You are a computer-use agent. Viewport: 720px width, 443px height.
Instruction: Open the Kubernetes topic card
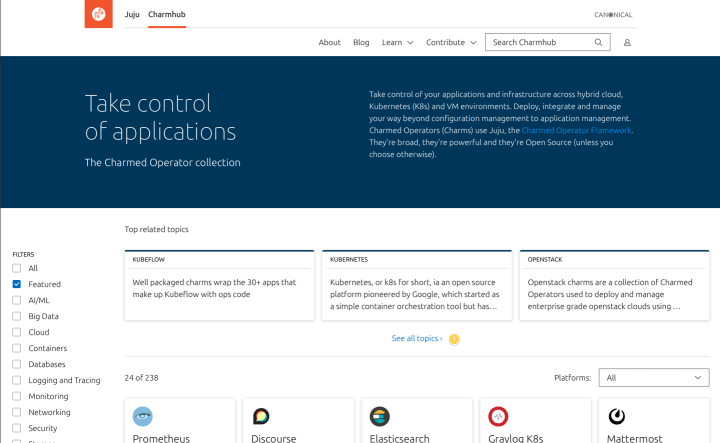pyautogui.click(x=417, y=285)
